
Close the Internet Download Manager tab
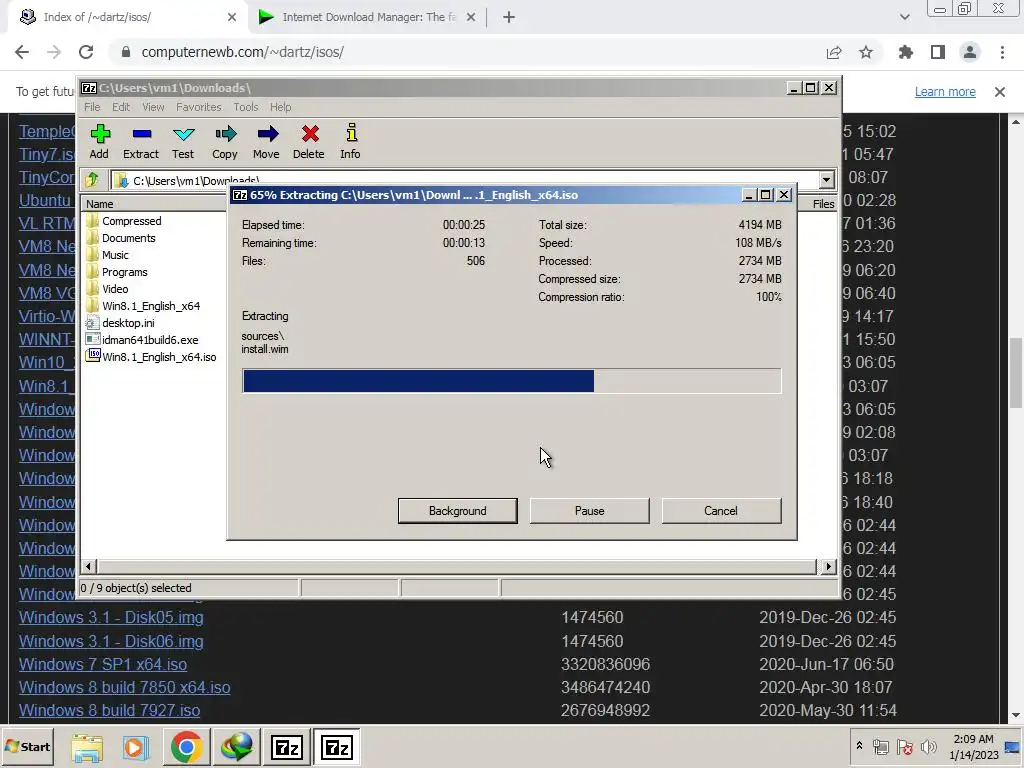pos(471,18)
